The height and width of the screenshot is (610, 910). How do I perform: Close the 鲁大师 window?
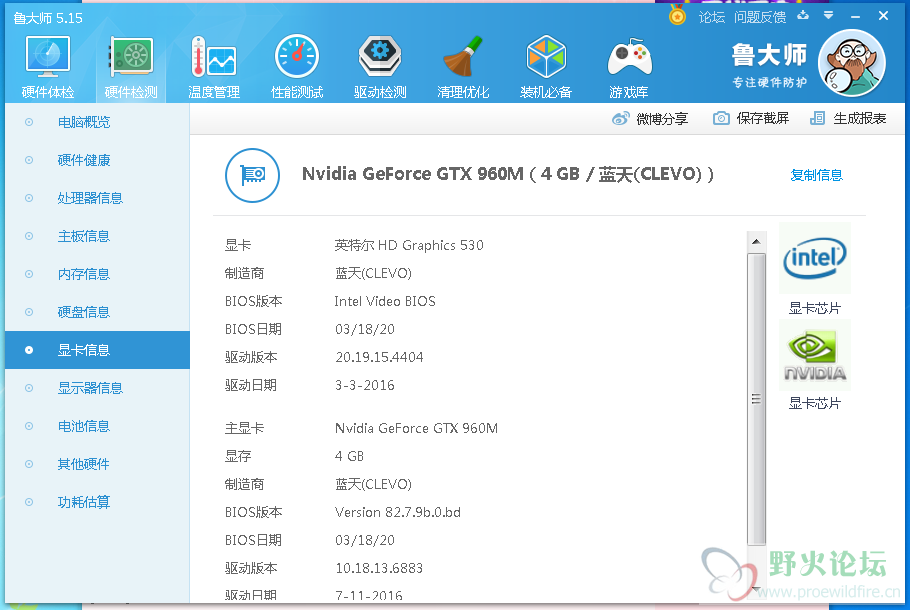coord(883,16)
